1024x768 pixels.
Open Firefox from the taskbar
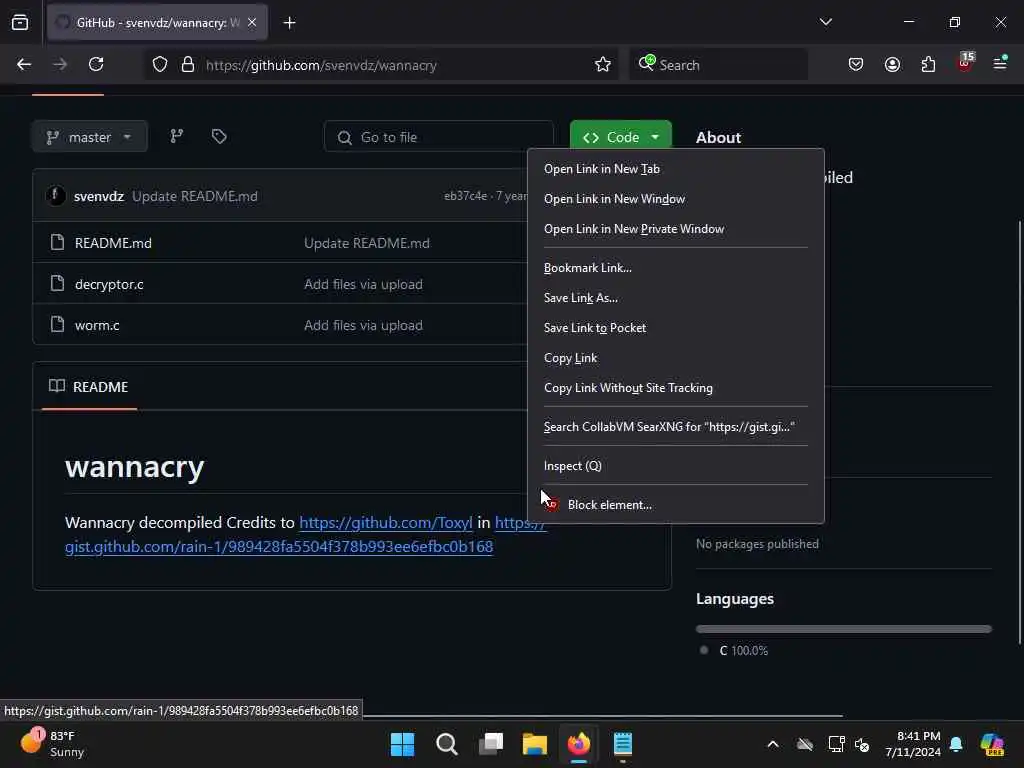coord(579,744)
